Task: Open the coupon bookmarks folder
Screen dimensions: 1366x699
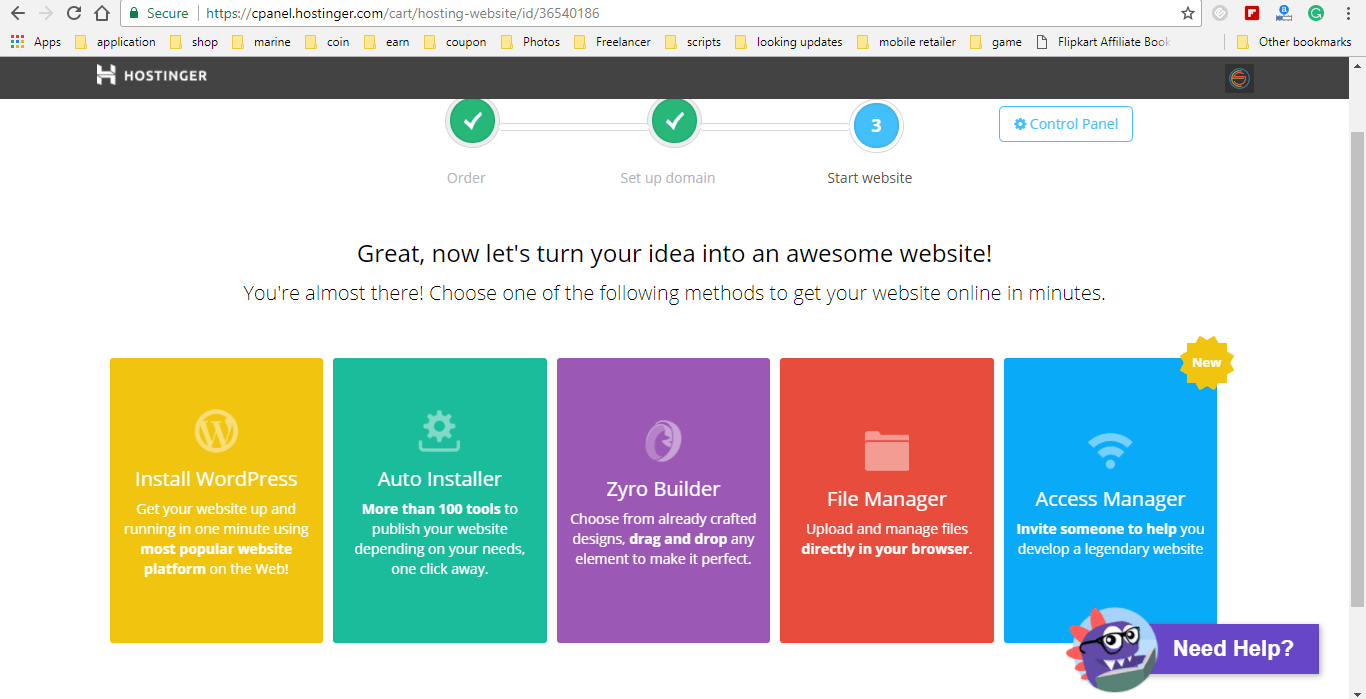Action: (455, 42)
